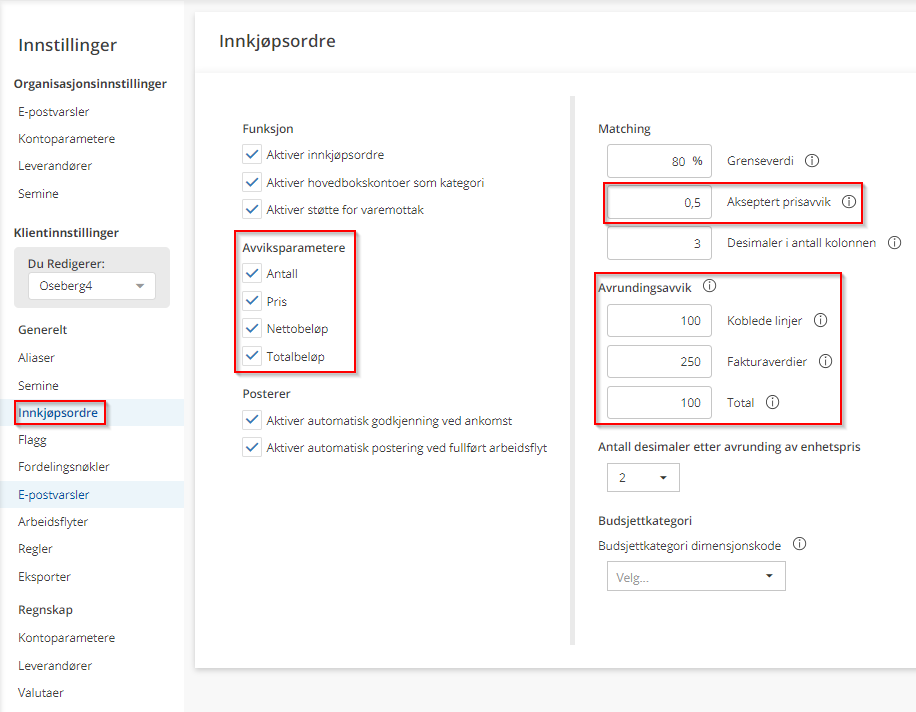Click info icon for Desimaler i antall kolonnen
This screenshot has height=712, width=916.
pos(894,243)
